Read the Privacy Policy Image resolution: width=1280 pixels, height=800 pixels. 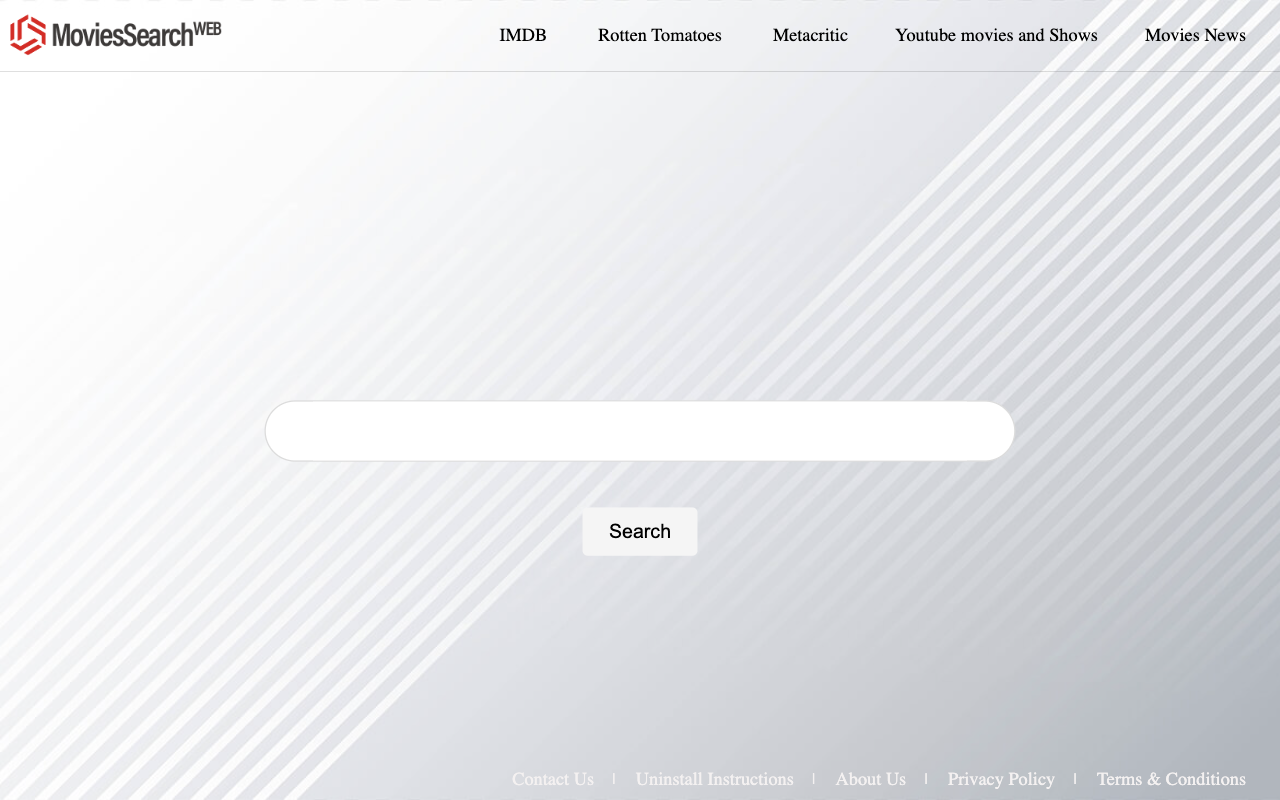tap(1001, 779)
